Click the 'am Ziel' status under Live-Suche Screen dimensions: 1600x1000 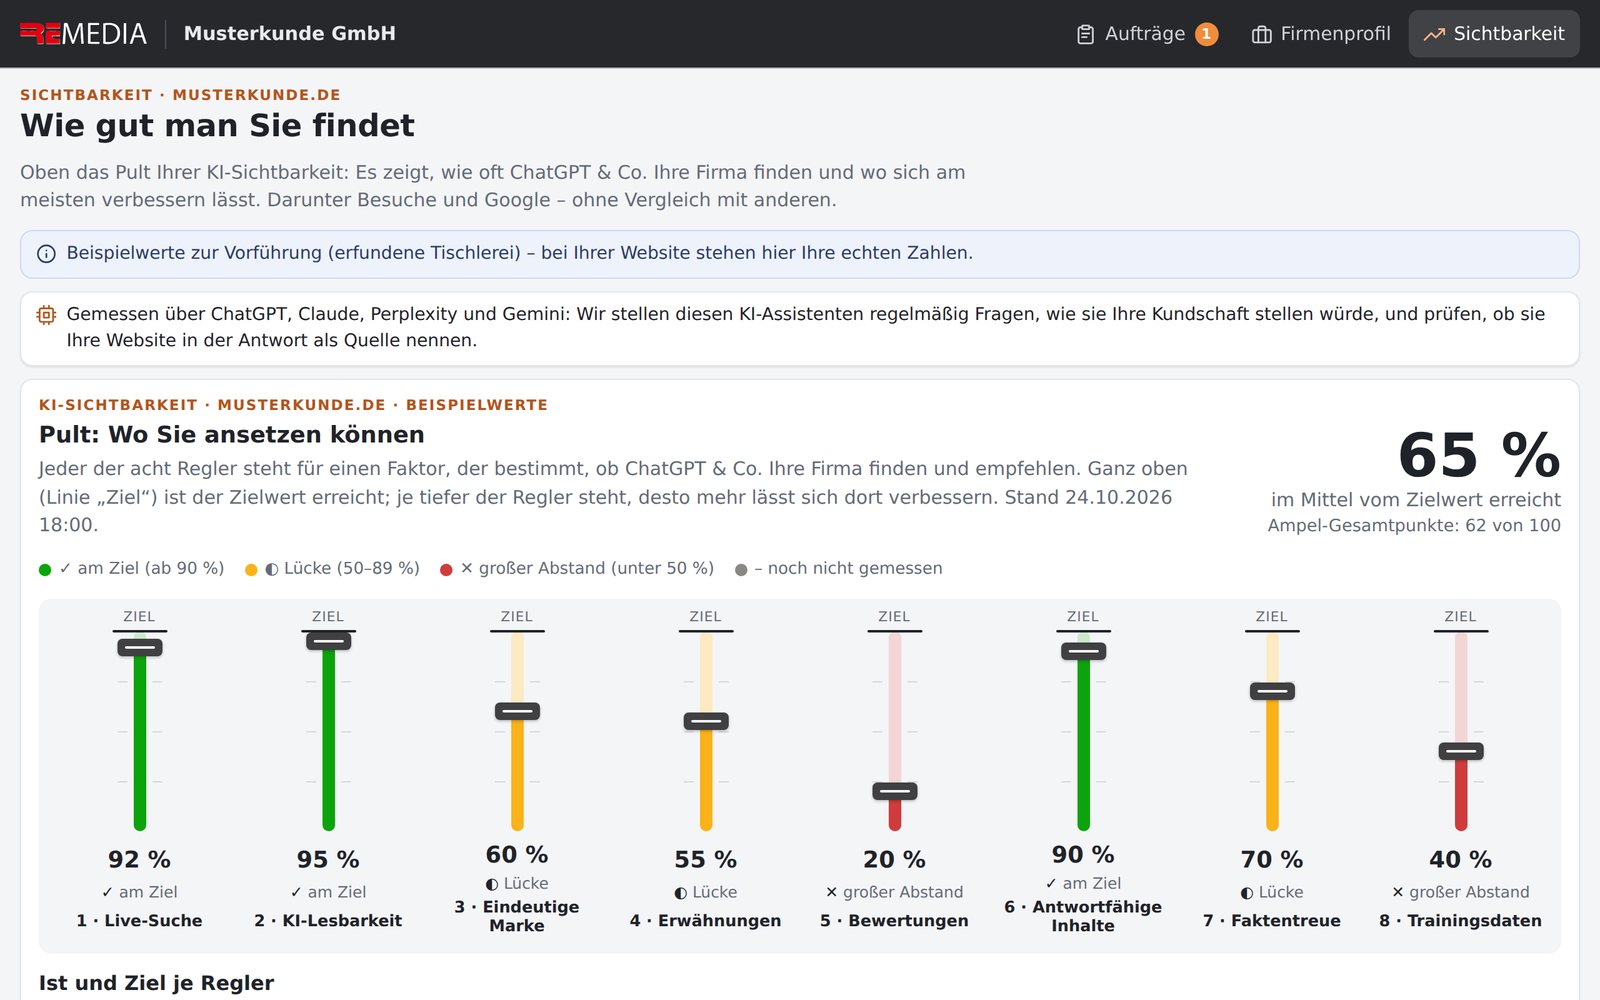pos(140,893)
